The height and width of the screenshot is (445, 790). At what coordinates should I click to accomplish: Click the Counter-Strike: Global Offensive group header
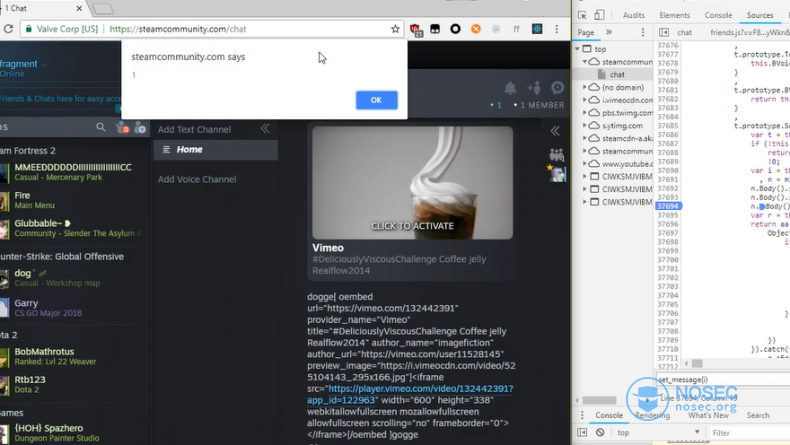click(x=61, y=257)
